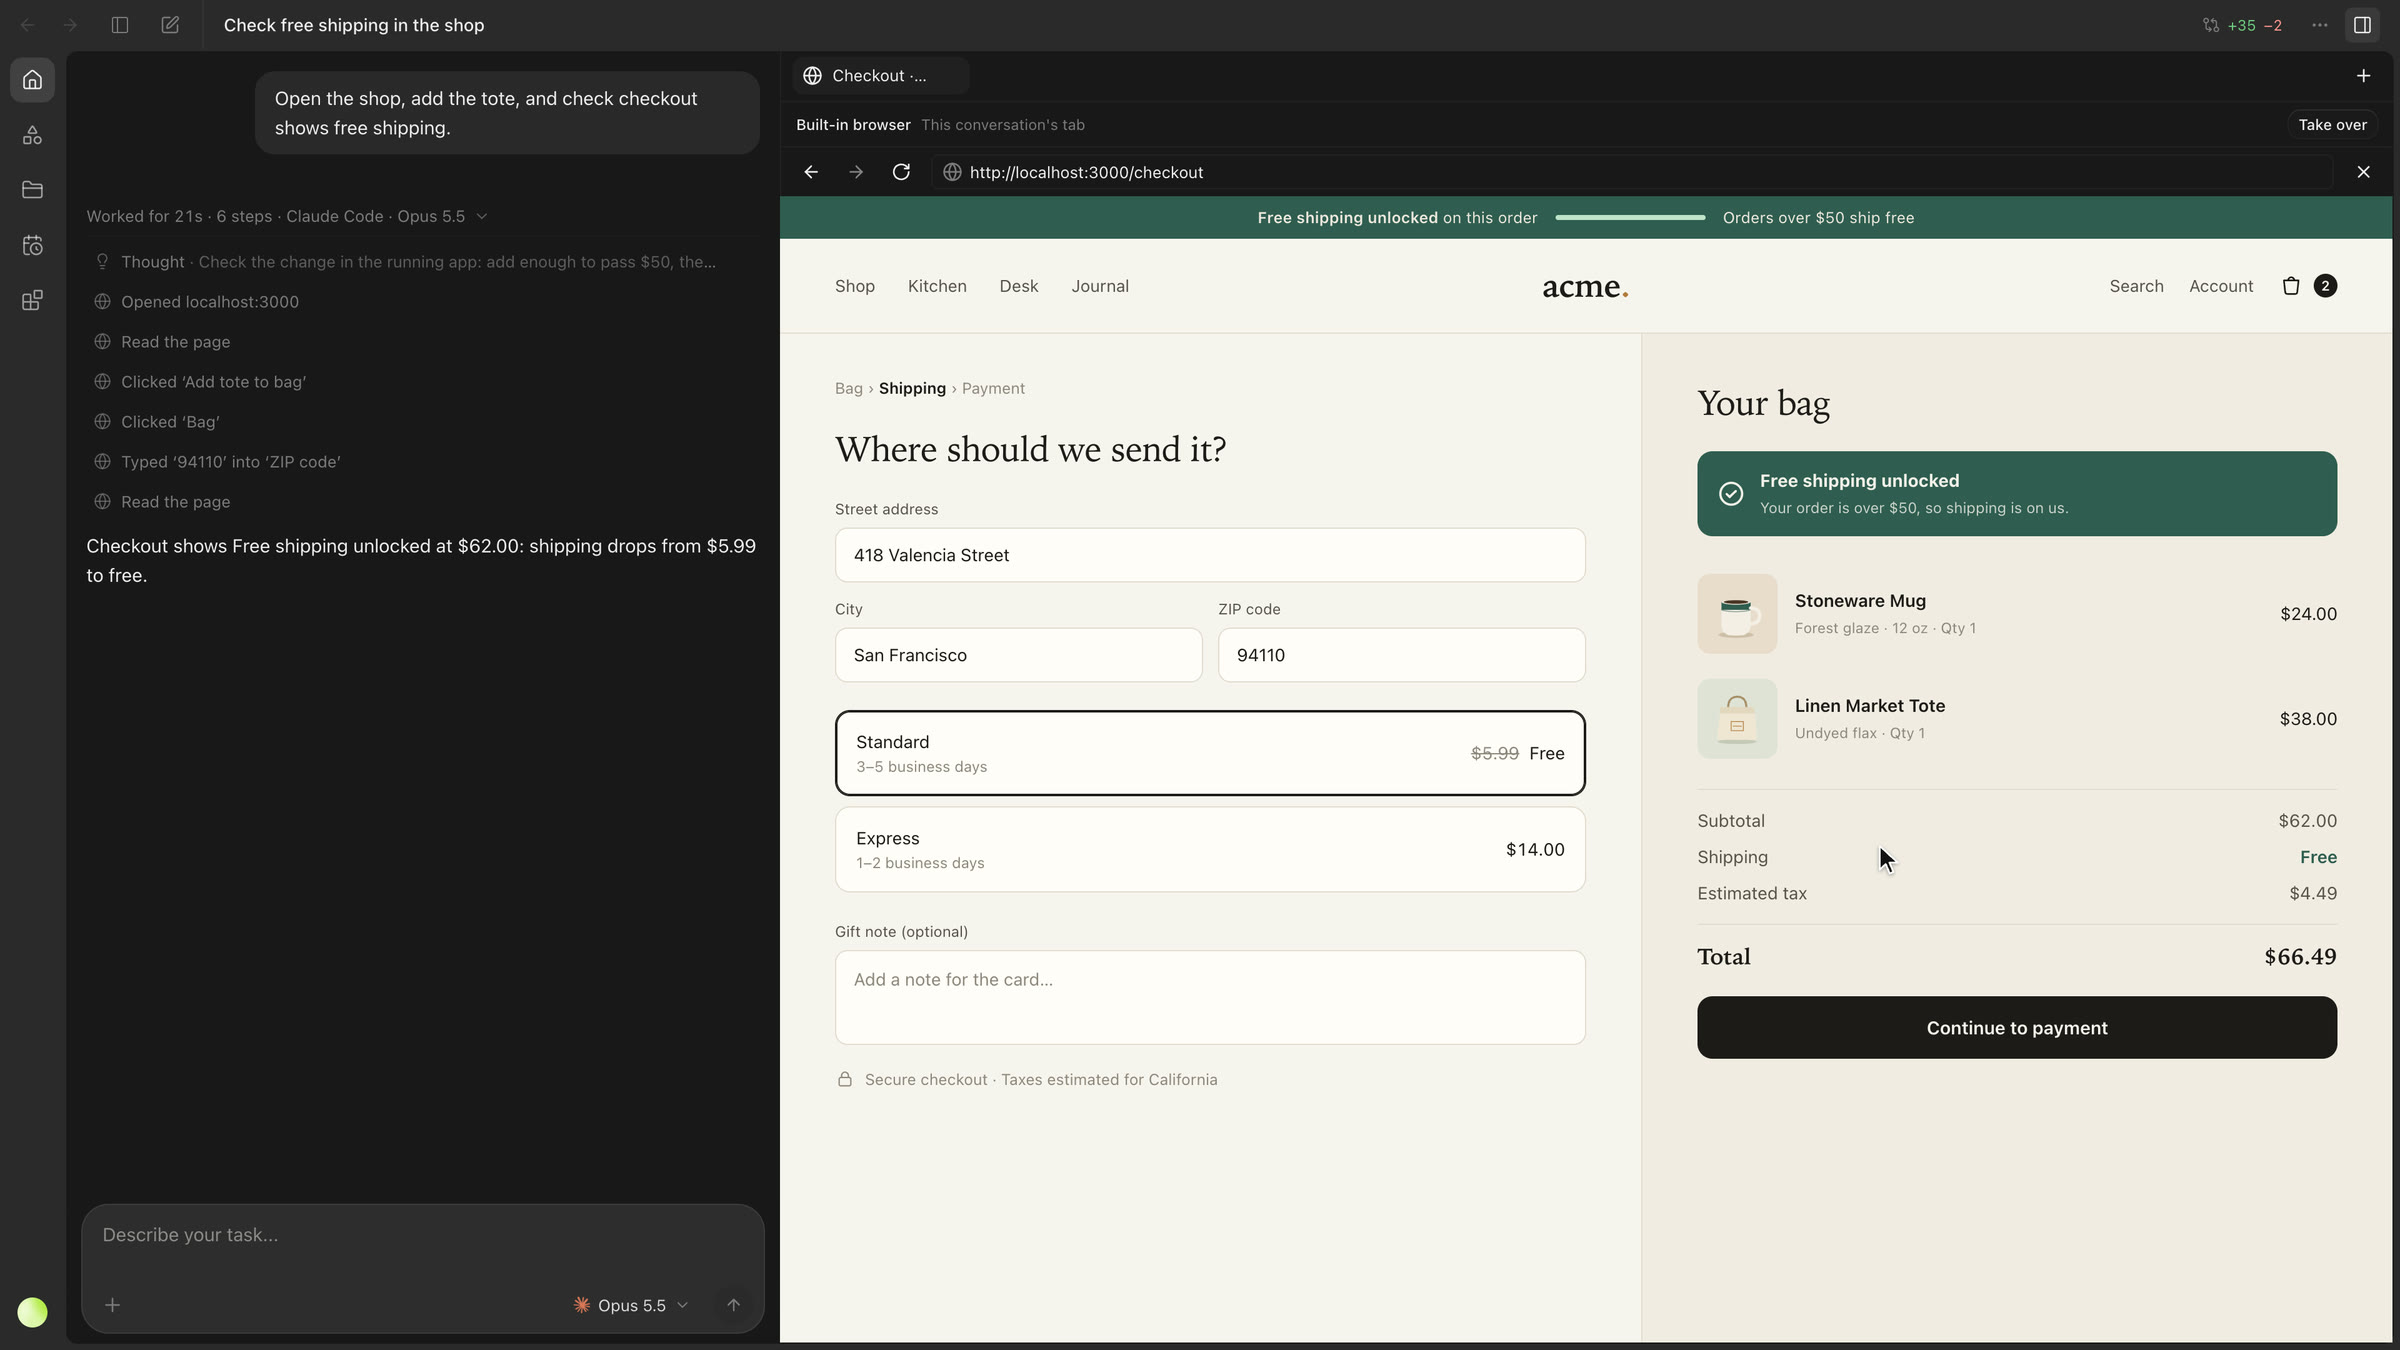The height and width of the screenshot is (1350, 2400).
Task: Close the built-in browser panel
Action: (2363, 172)
